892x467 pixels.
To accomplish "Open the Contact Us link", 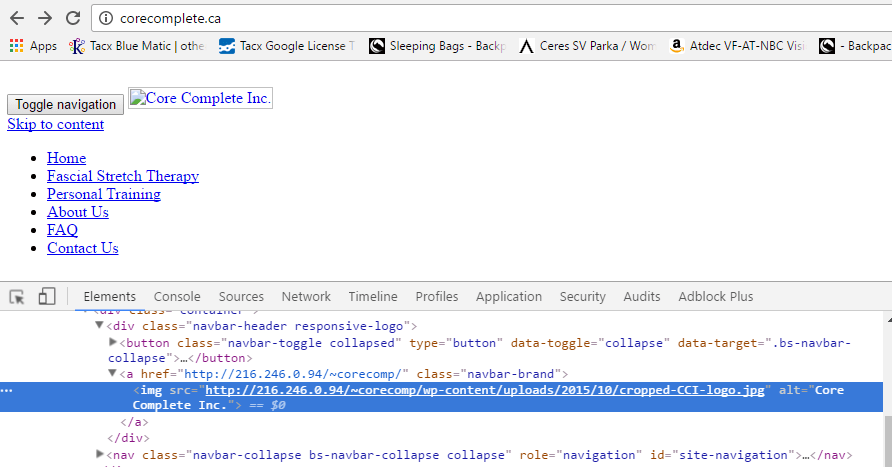I will coord(83,248).
